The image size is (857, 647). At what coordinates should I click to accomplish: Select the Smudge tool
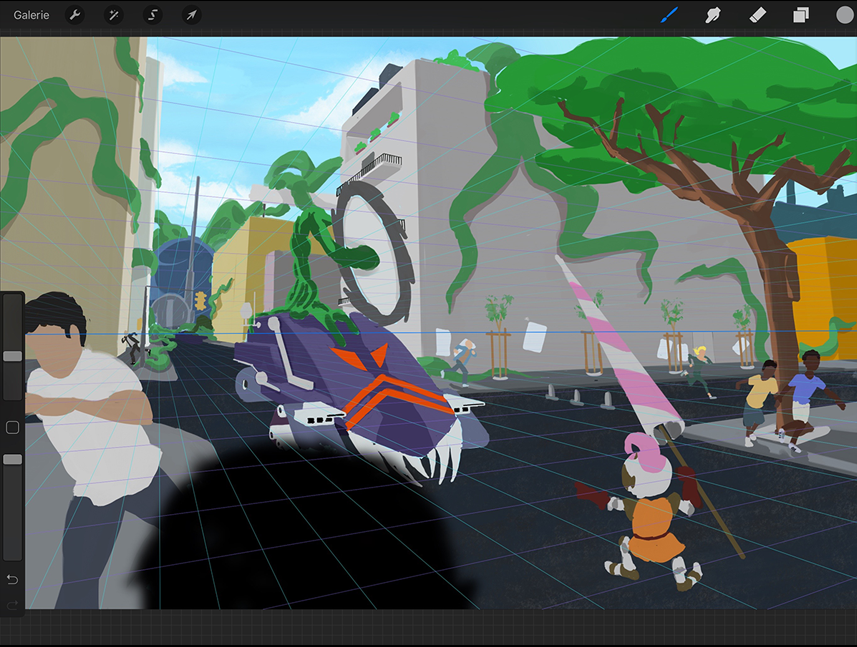point(713,15)
